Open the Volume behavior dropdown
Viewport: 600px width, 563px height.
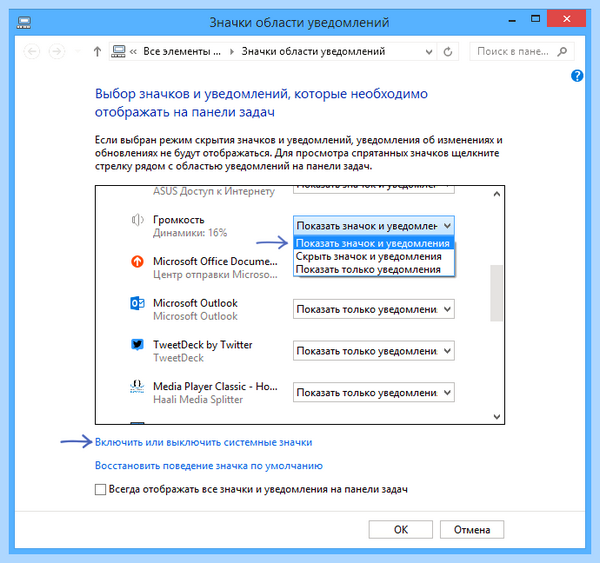(373, 226)
